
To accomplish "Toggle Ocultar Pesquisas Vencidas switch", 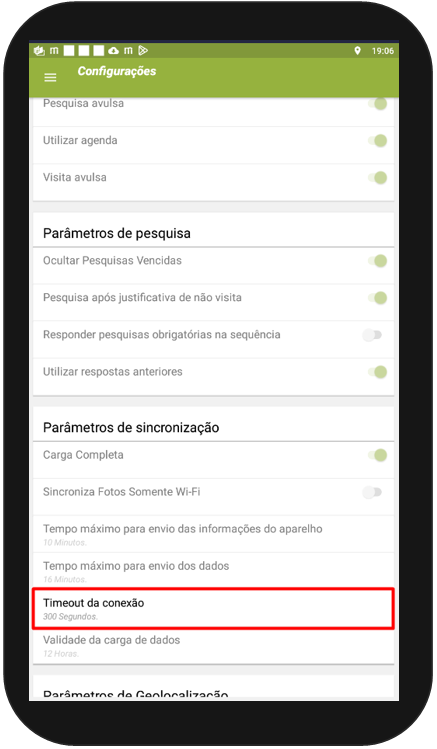I will [377, 261].
